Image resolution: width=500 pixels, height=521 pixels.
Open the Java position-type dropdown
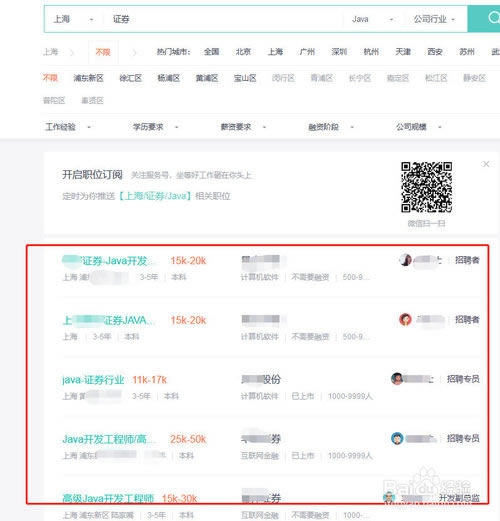(373, 19)
